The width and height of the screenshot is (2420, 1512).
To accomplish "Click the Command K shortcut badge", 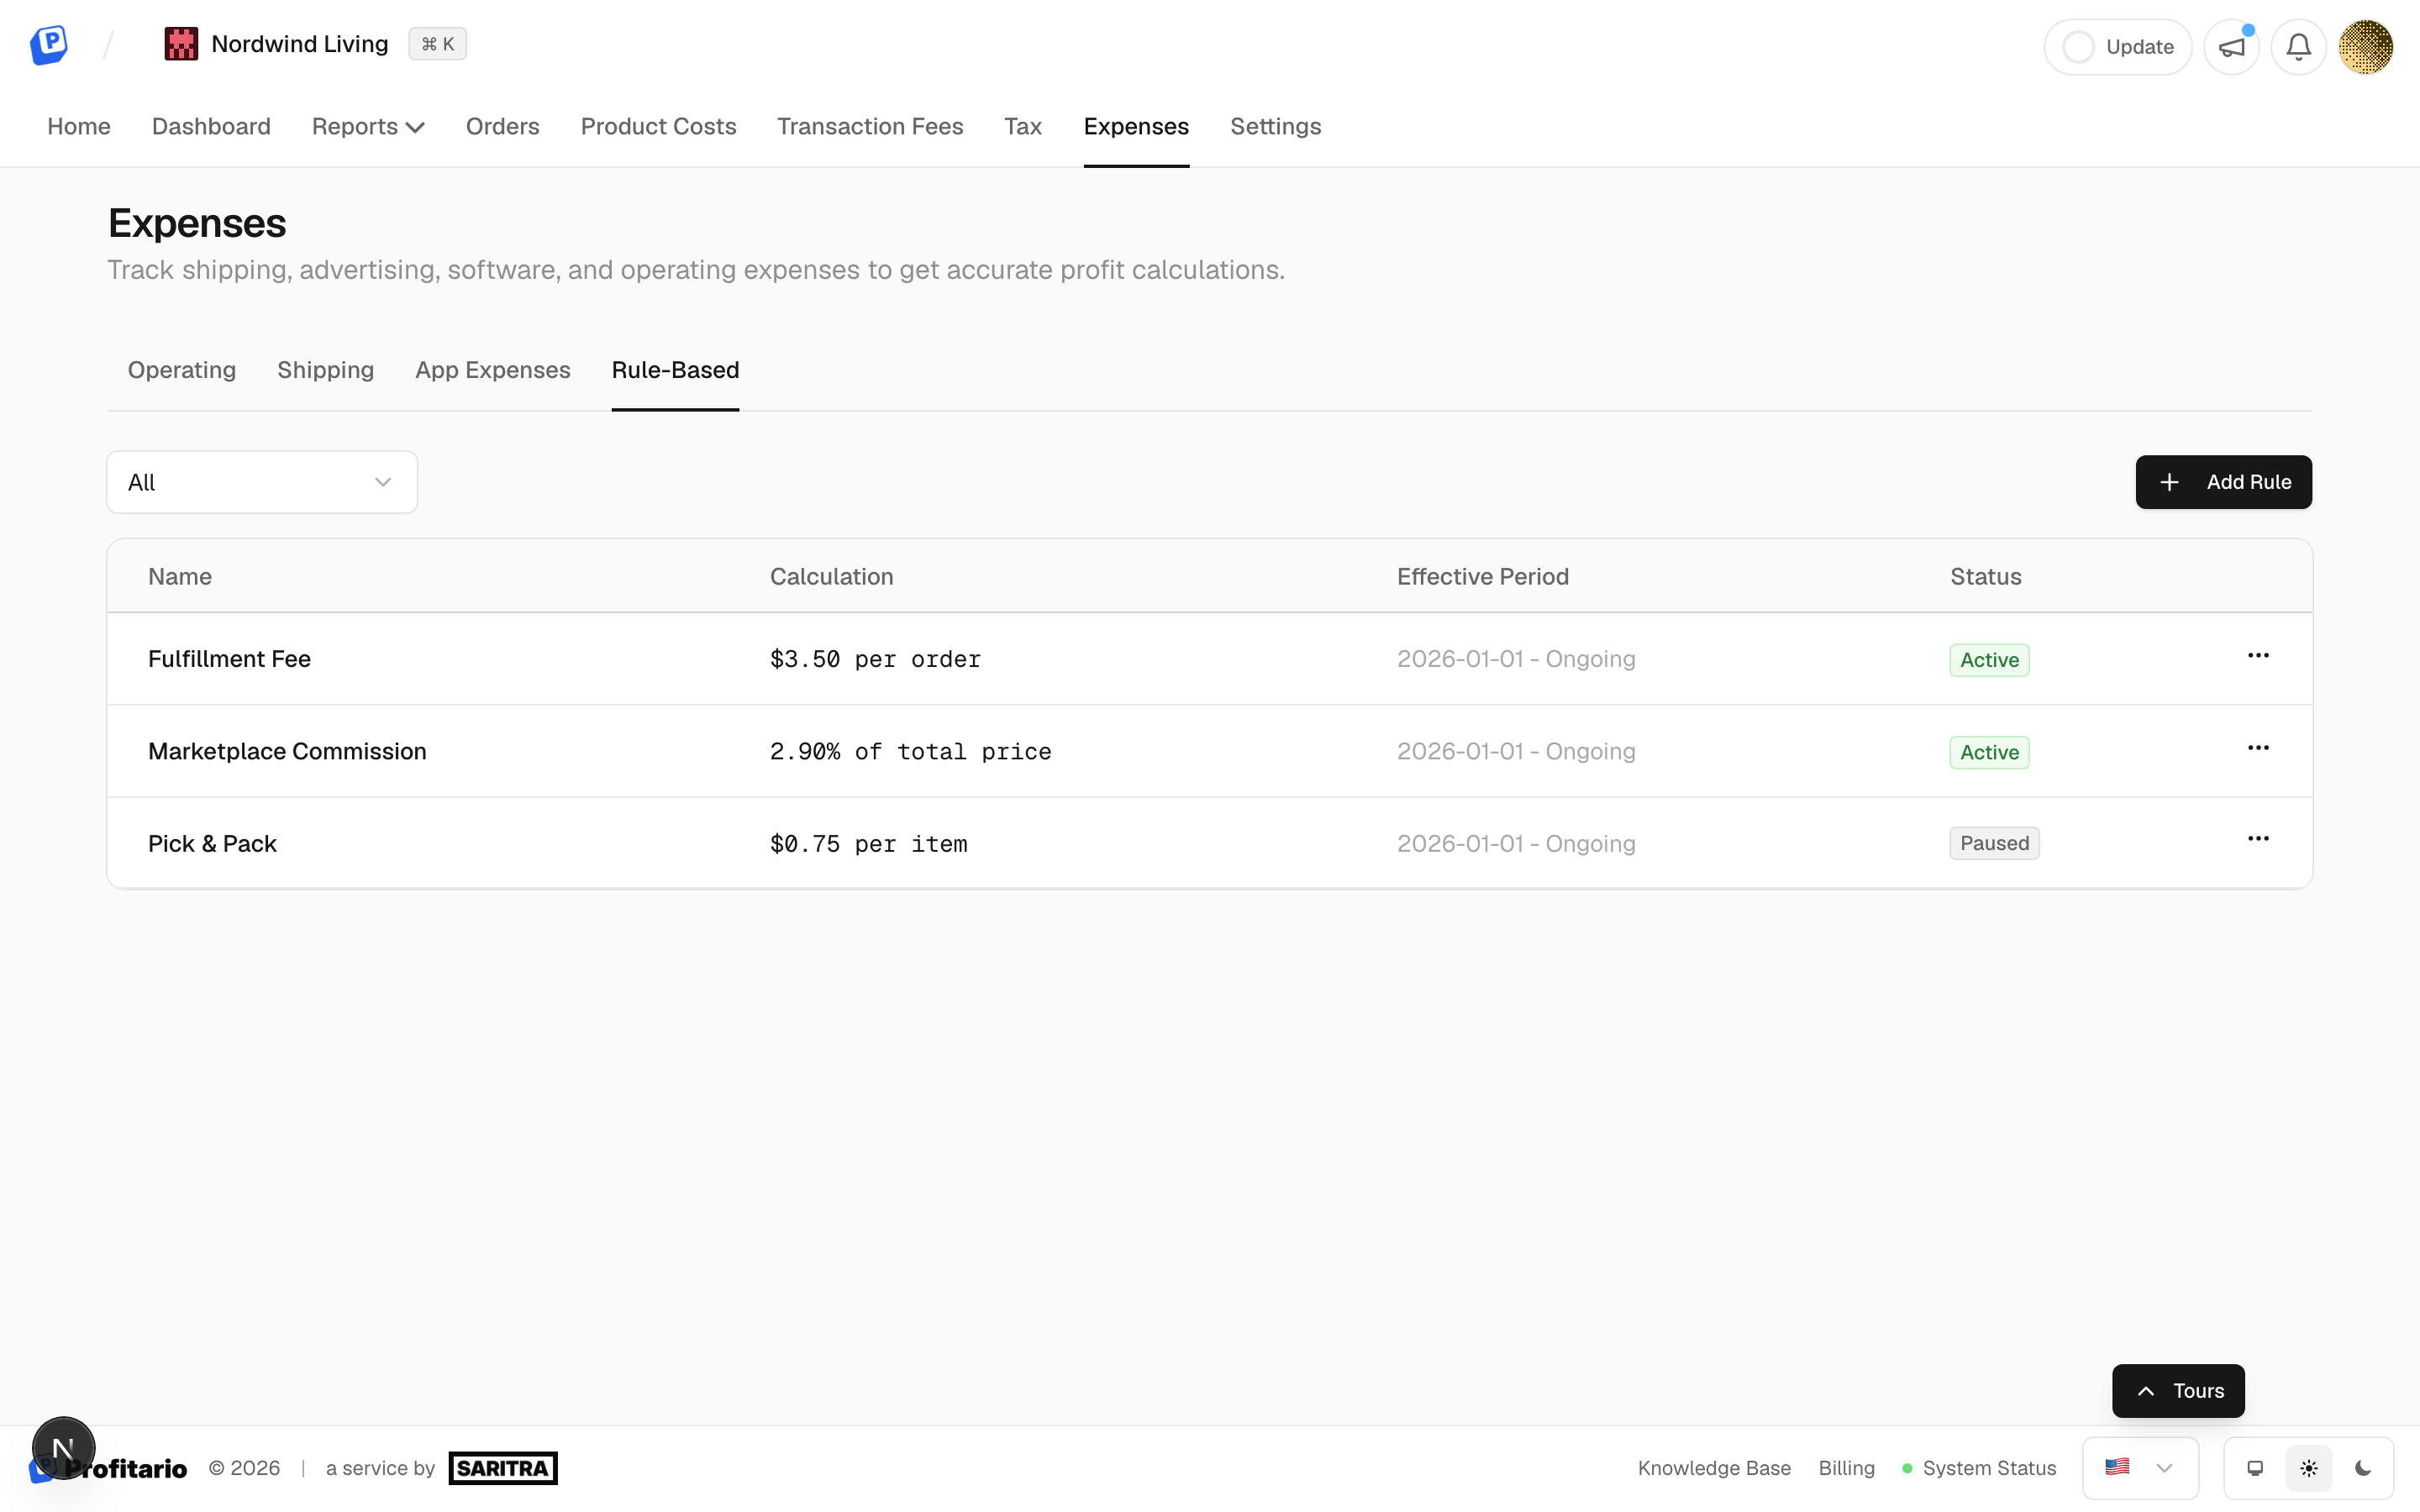I will pos(437,44).
